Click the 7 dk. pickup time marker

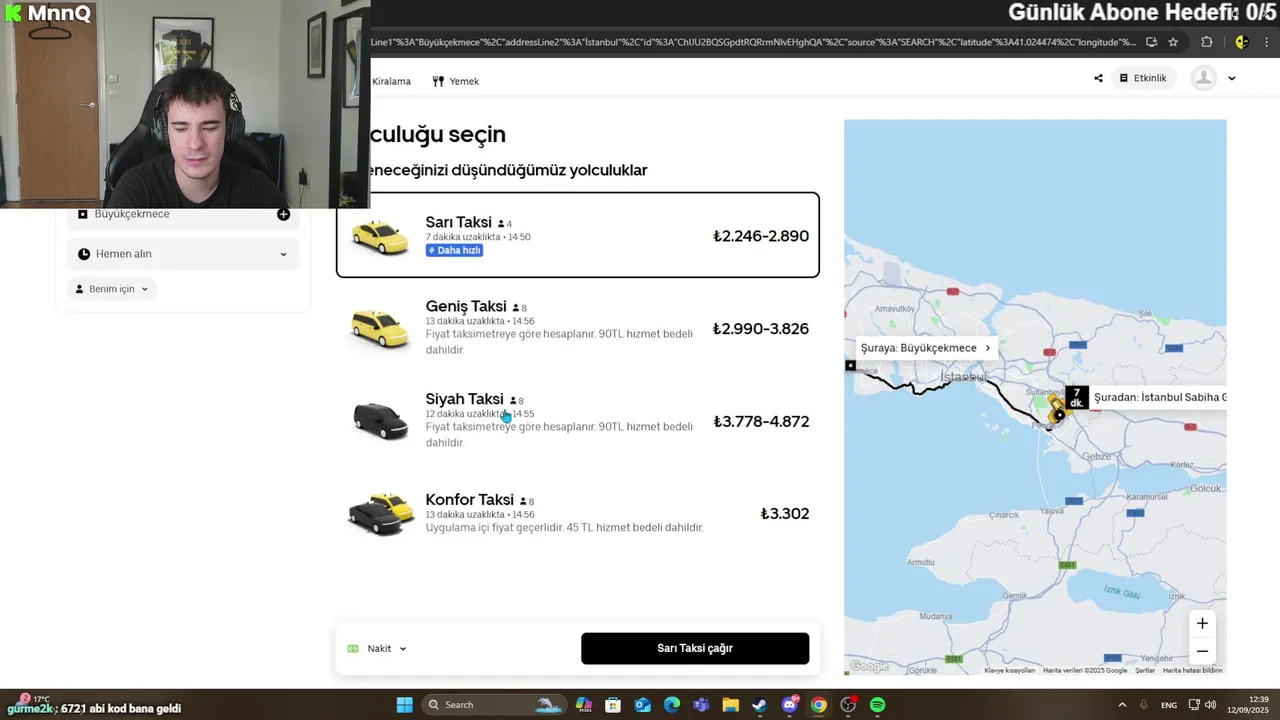[x=1076, y=397]
